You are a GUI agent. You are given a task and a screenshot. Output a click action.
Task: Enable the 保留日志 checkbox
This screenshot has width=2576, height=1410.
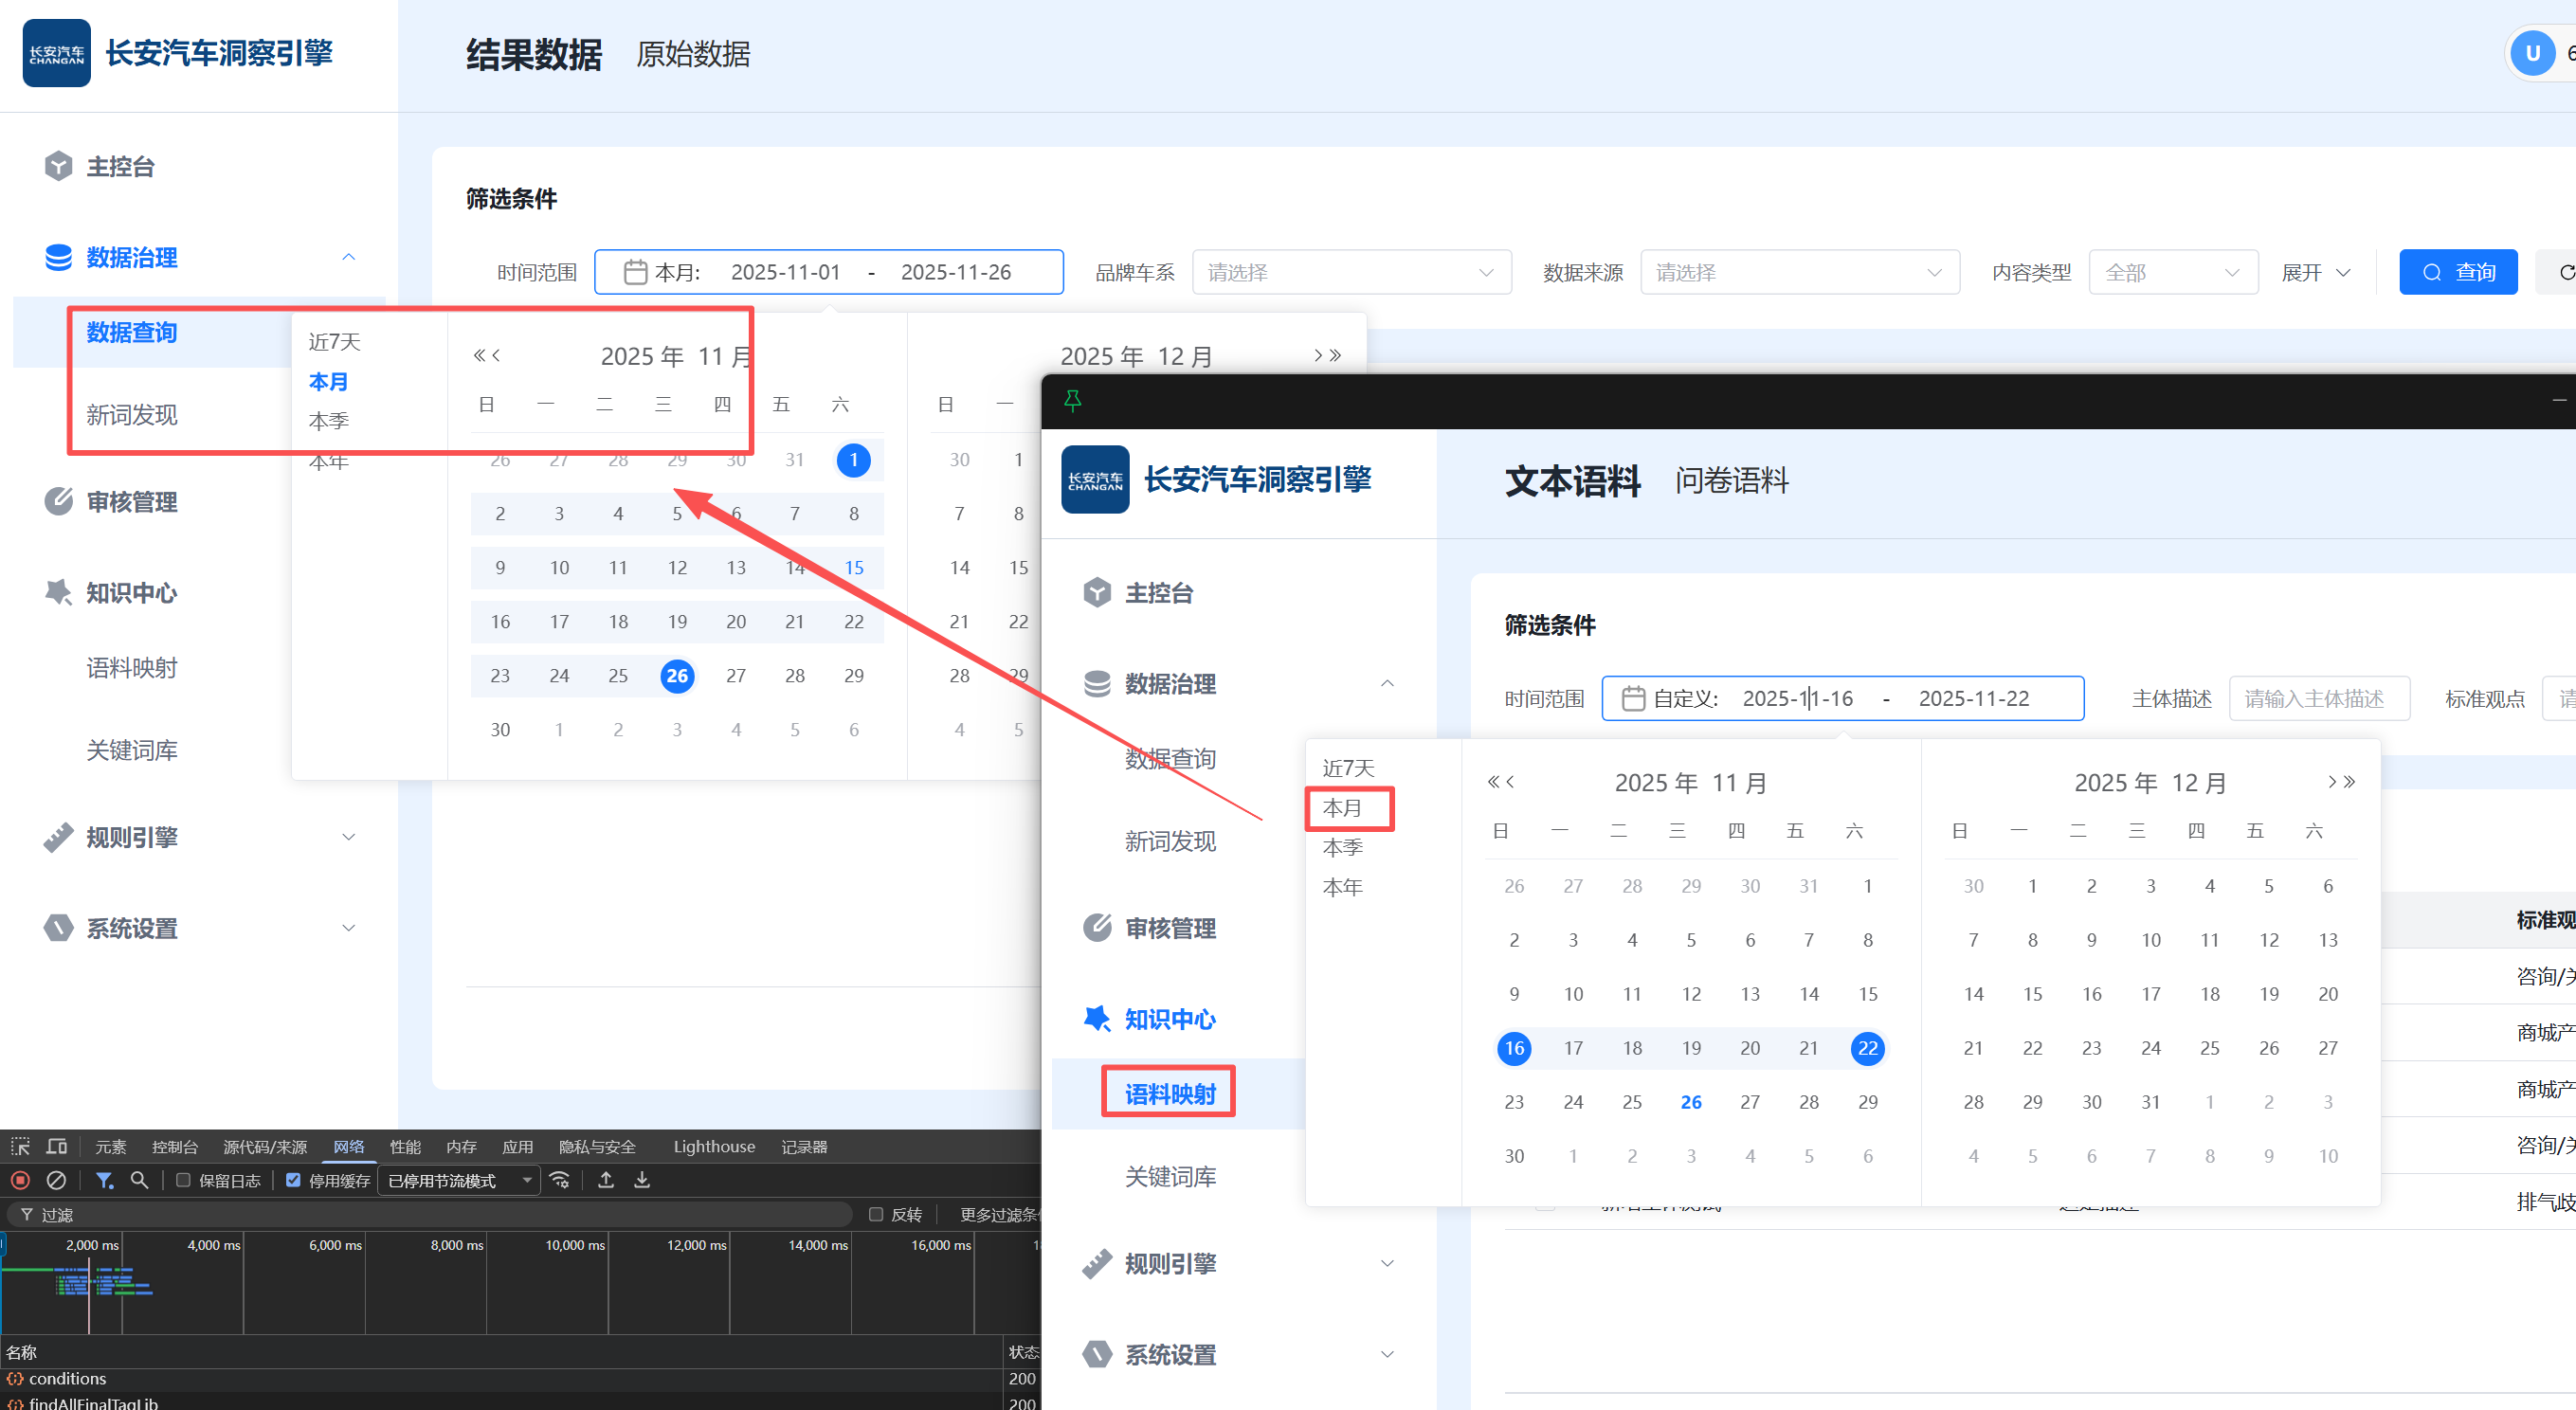click(x=183, y=1180)
